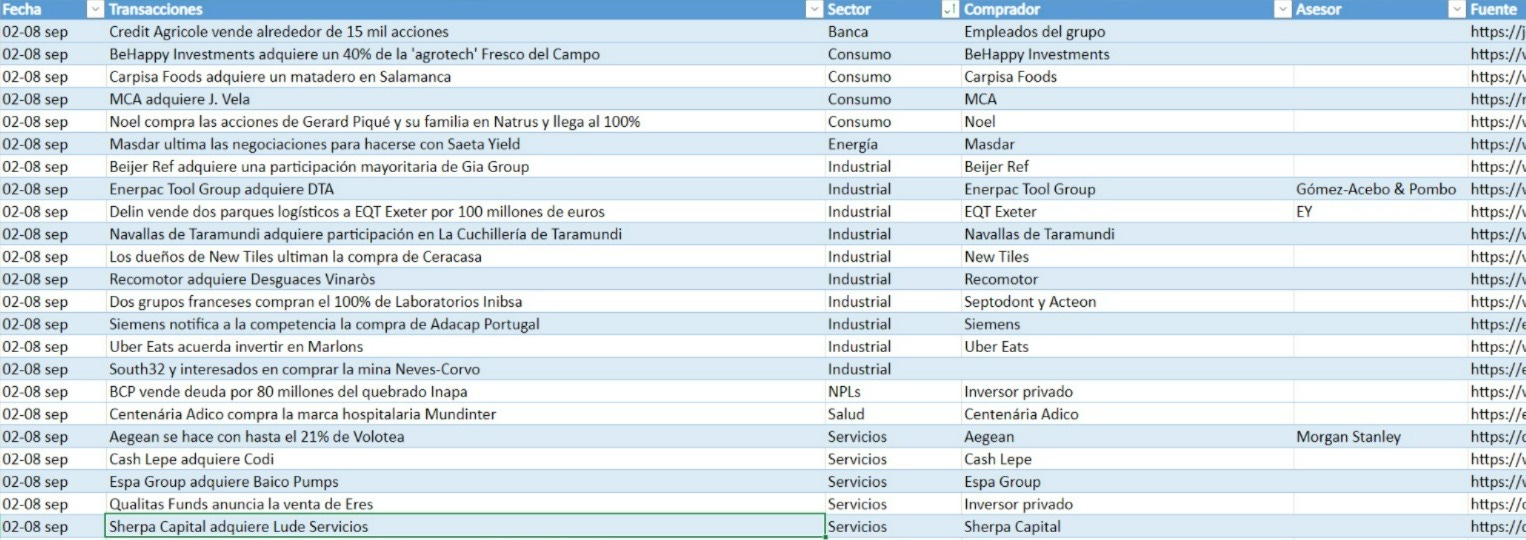The width and height of the screenshot is (1526, 540).
Task: Select cell 'MCA adquiere J. Vela'
Action: tap(464, 99)
